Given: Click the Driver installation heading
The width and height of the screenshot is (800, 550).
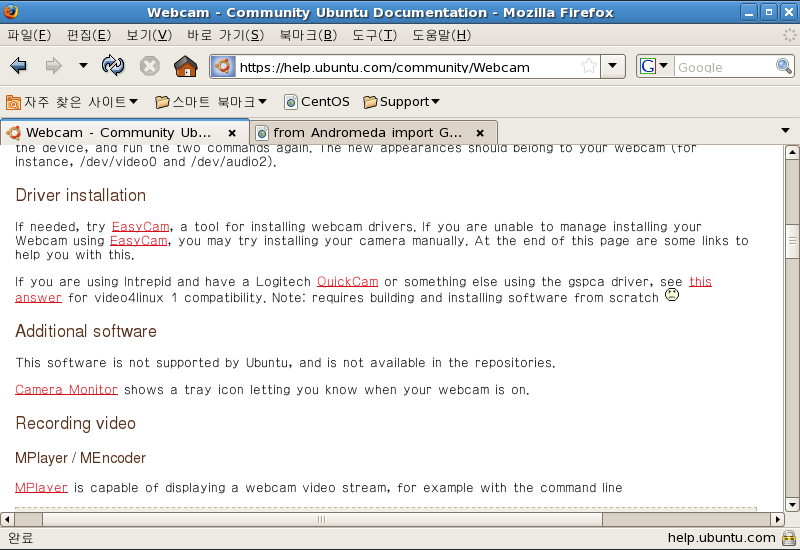Looking at the screenshot, I should click(x=81, y=195).
